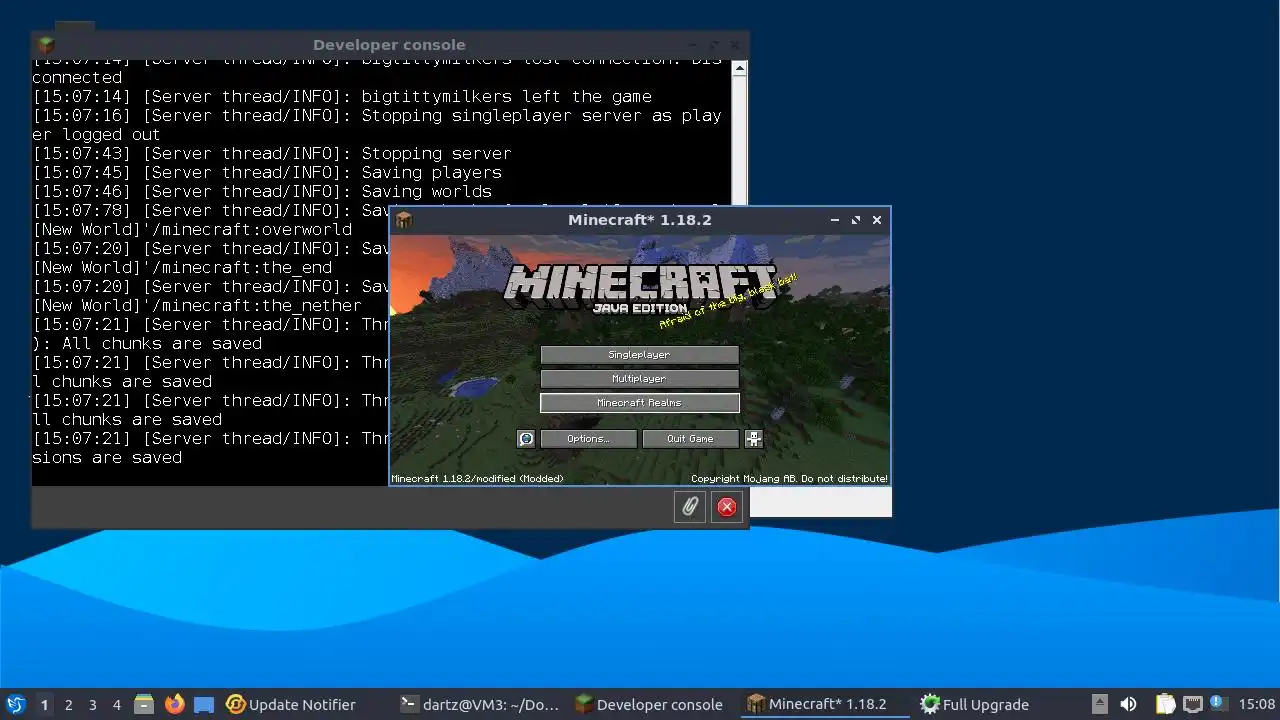Click the Multiplayer button
This screenshot has height=720, width=1280.
(640, 379)
